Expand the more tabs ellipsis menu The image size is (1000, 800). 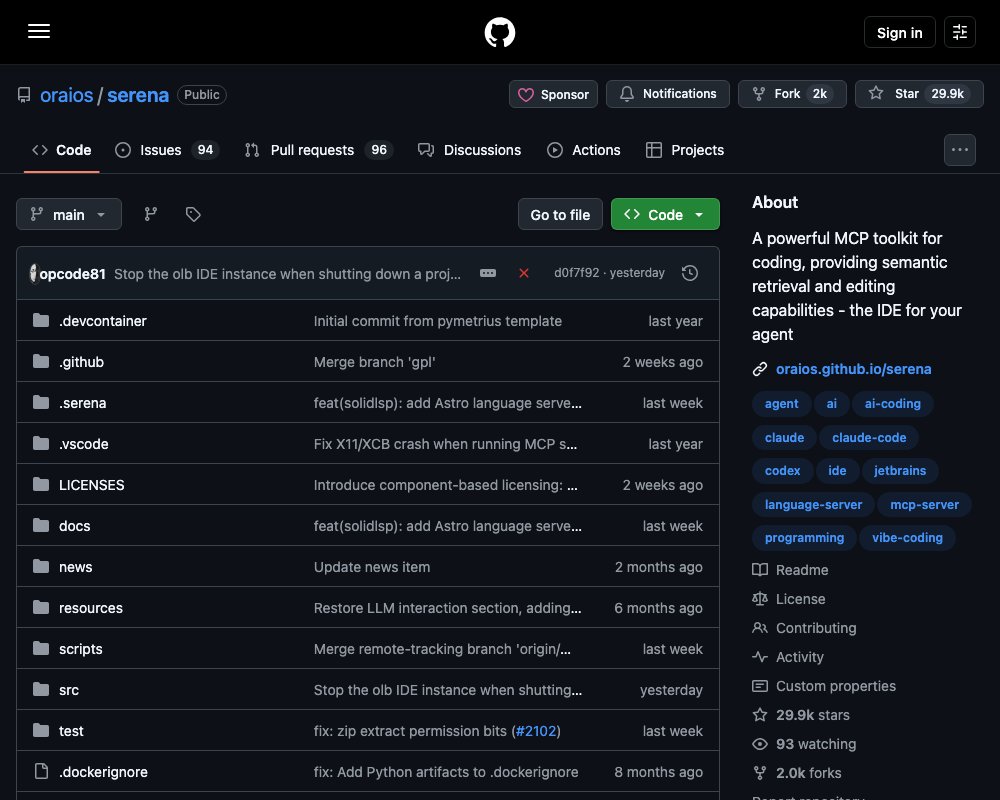coord(960,150)
